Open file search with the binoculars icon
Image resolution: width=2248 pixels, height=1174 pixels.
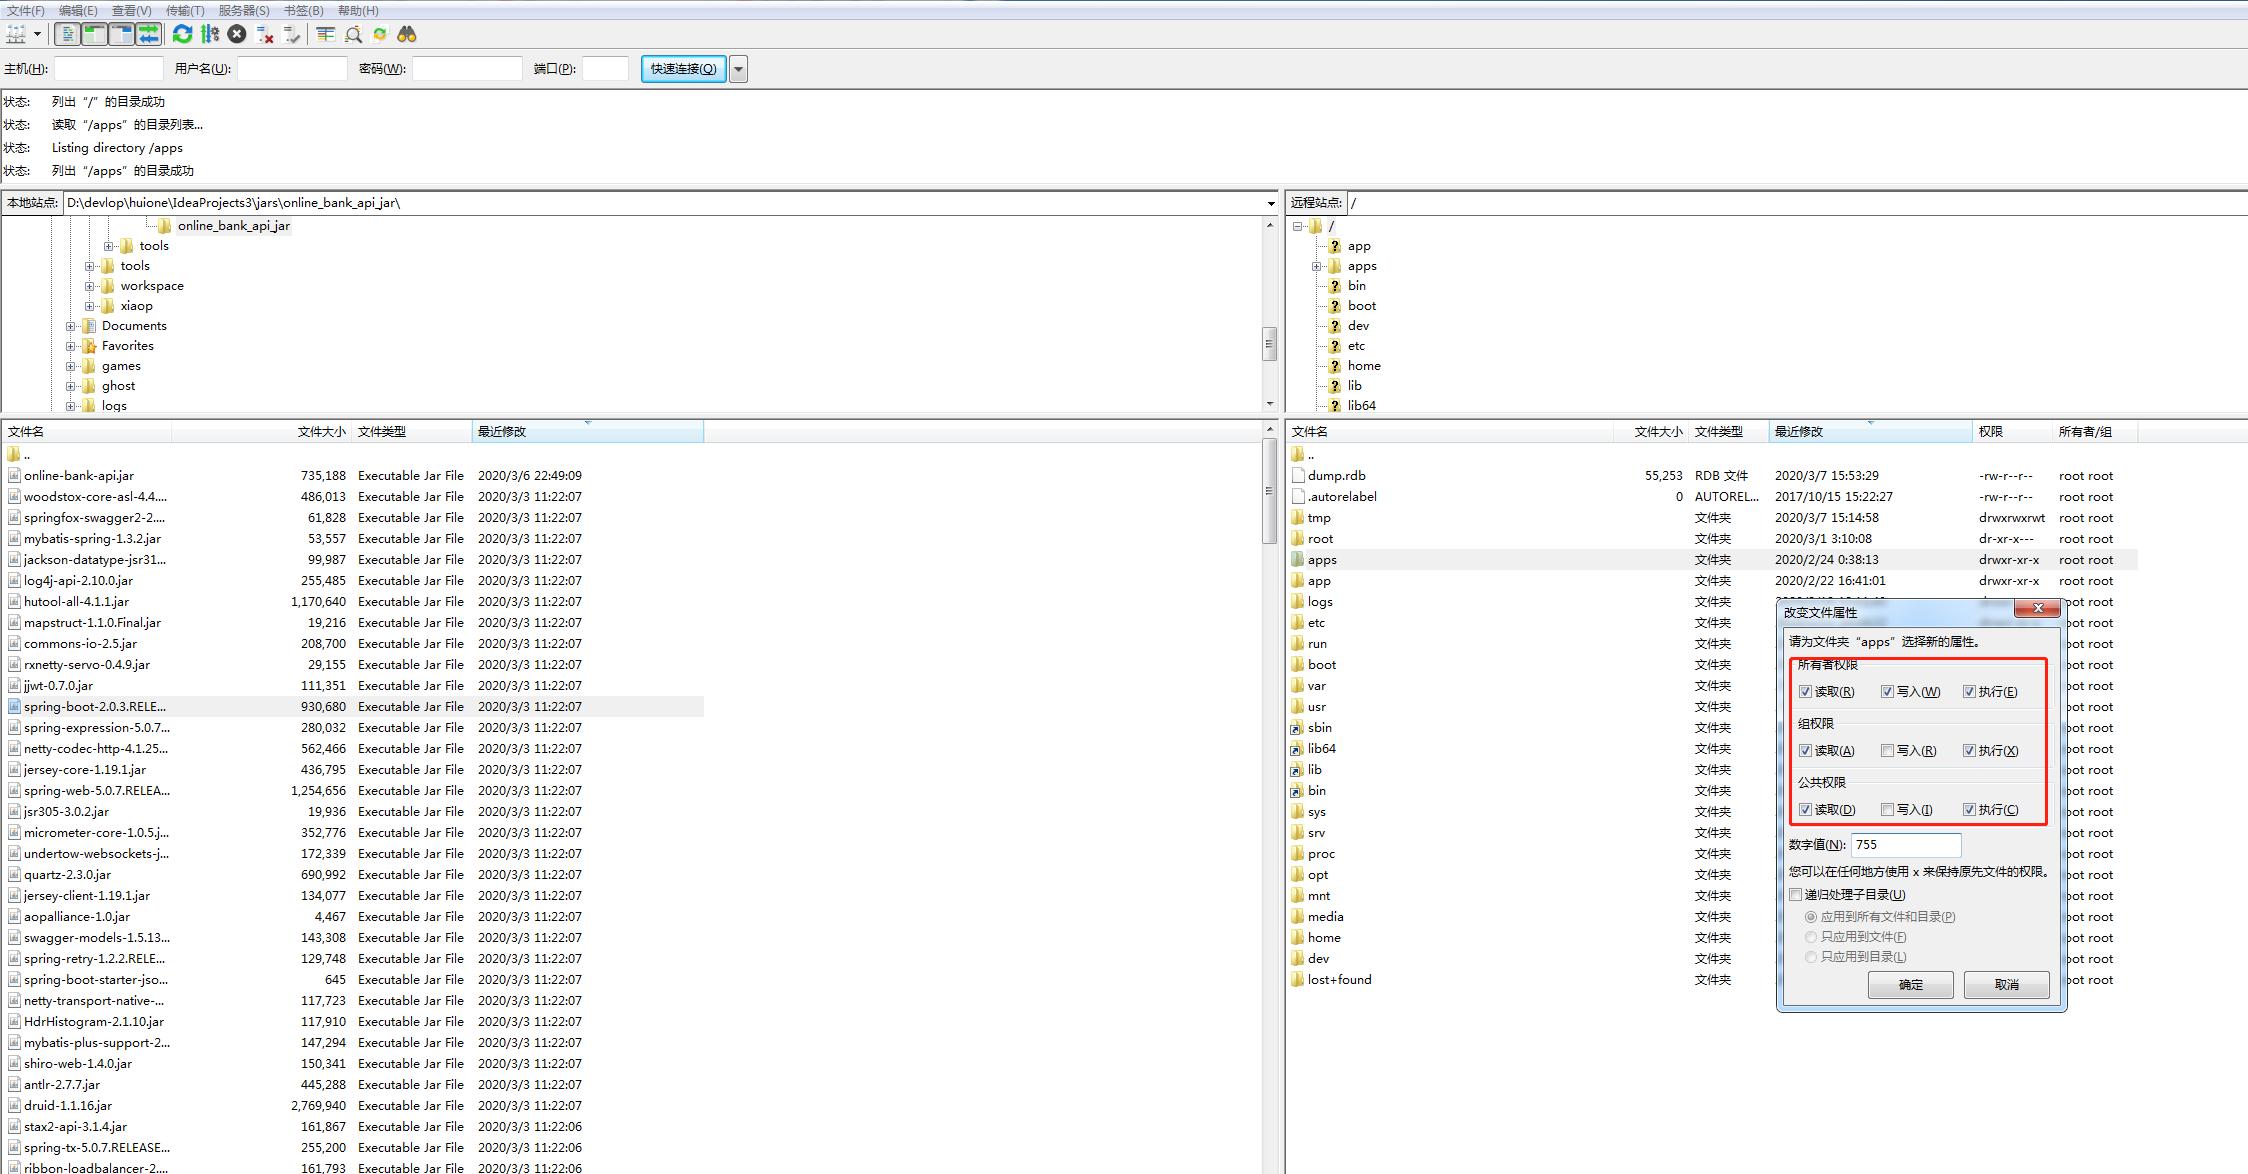point(407,34)
